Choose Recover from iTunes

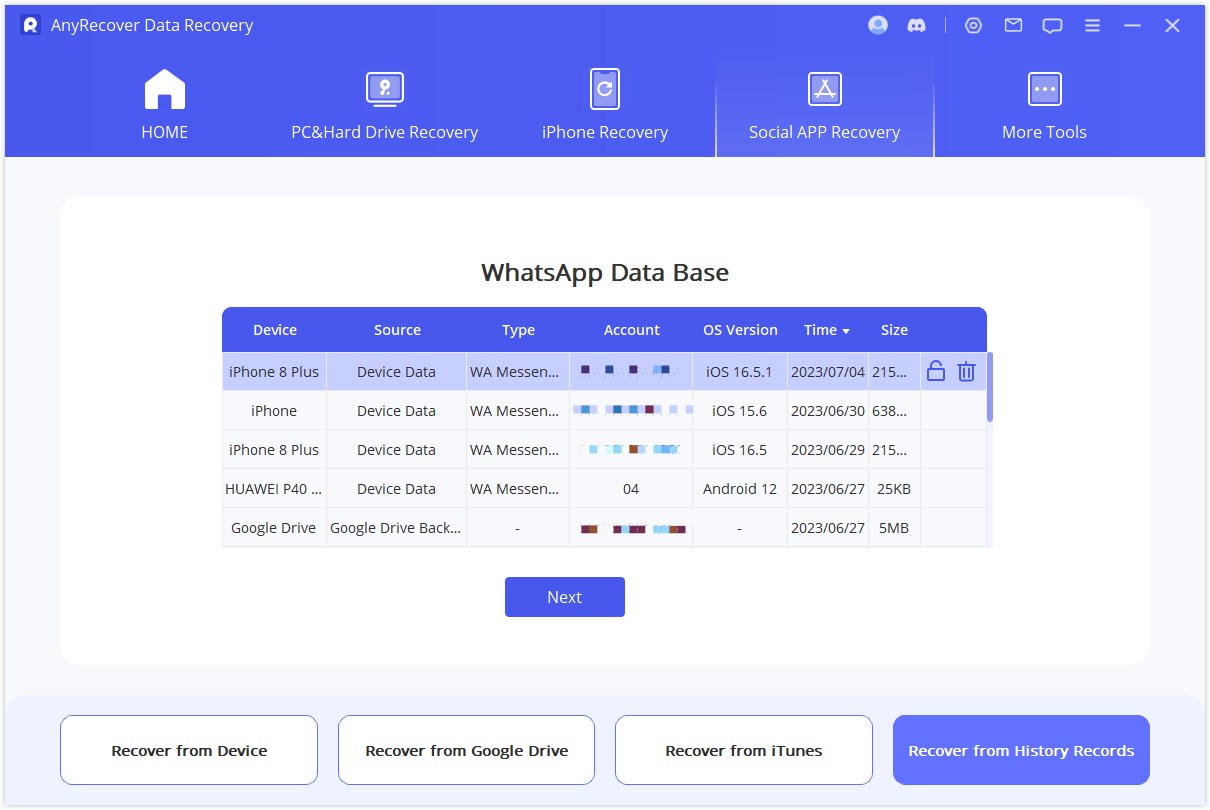(743, 750)
